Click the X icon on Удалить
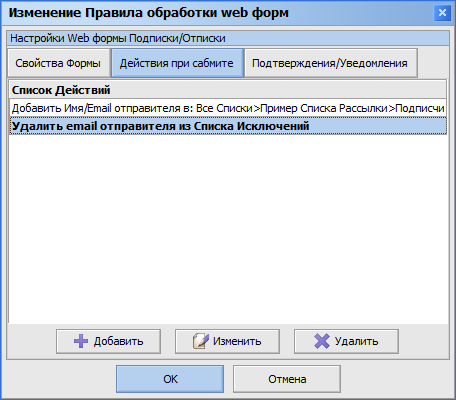 pyautogui.click(x=322, y=341)
